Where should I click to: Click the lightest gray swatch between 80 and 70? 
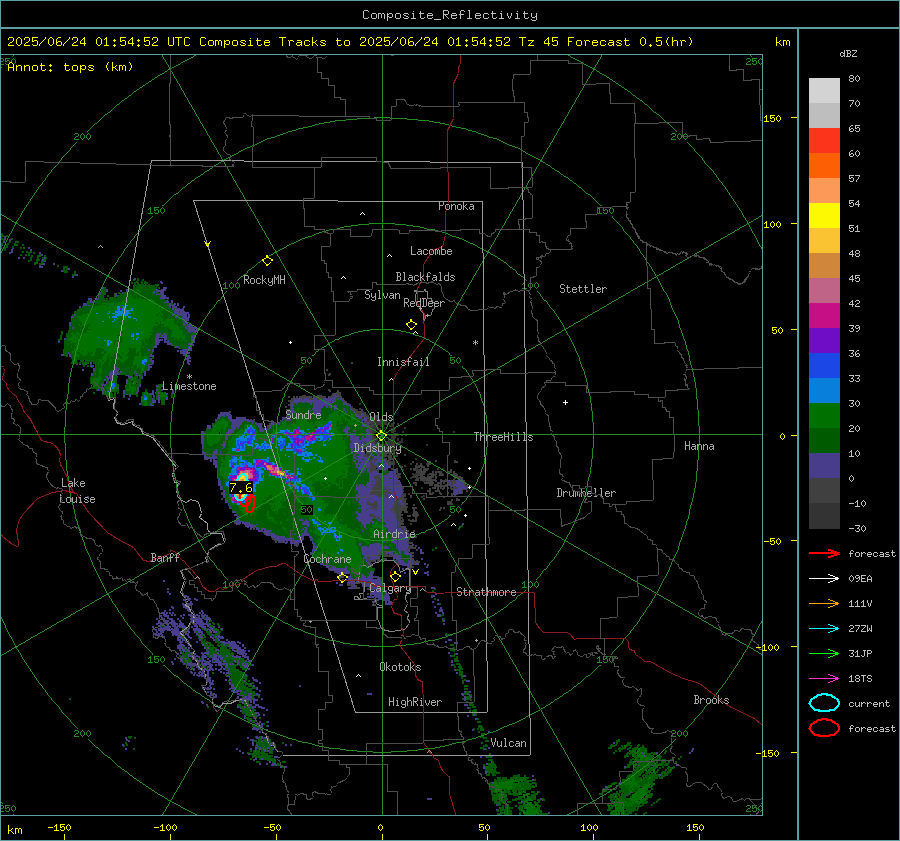point(824,91)
